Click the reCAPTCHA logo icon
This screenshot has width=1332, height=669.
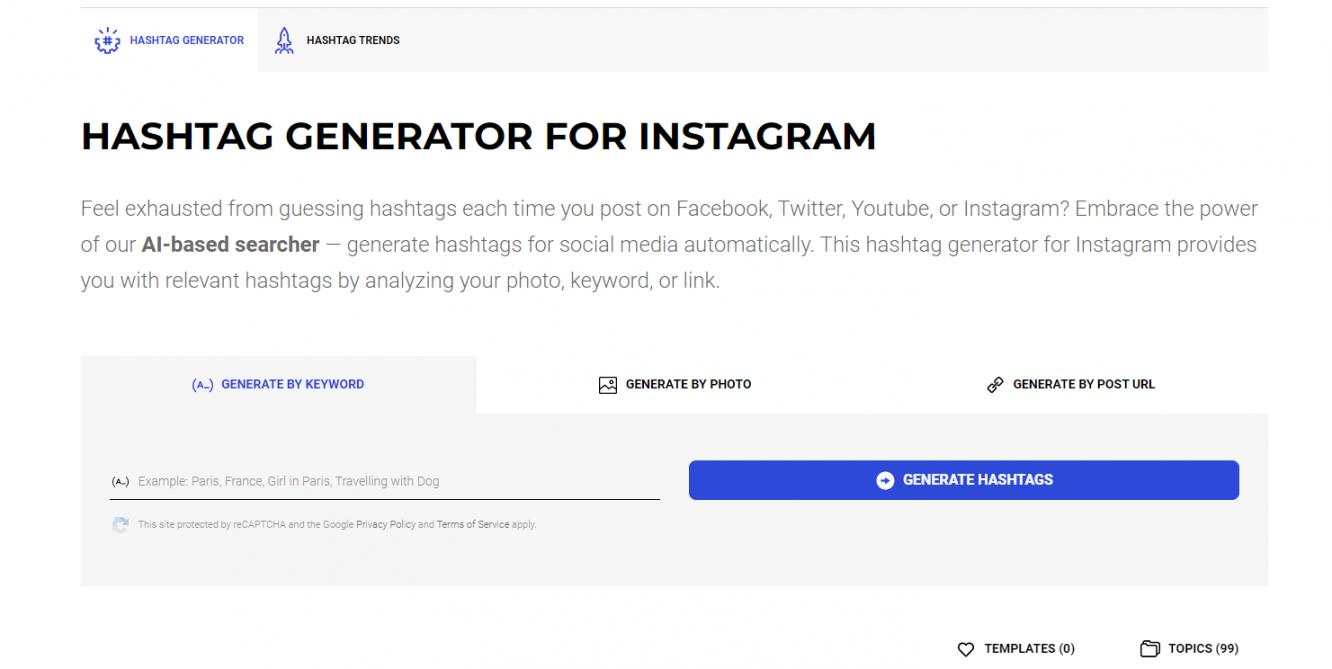[120, 525]
